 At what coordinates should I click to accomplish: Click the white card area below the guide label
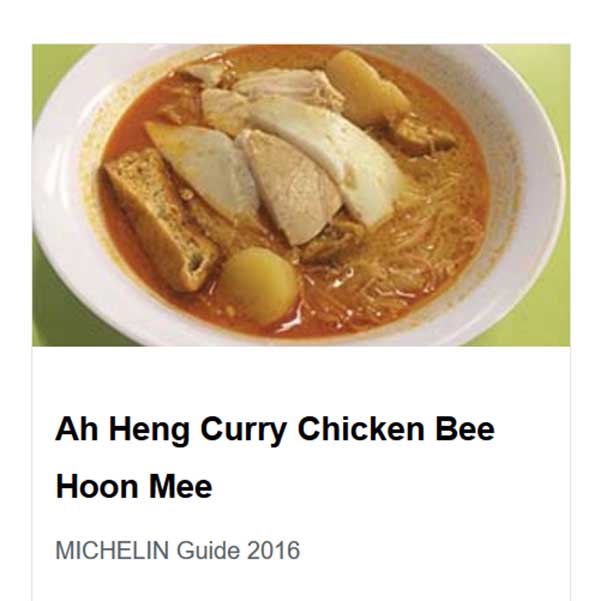tap(301, 585)
